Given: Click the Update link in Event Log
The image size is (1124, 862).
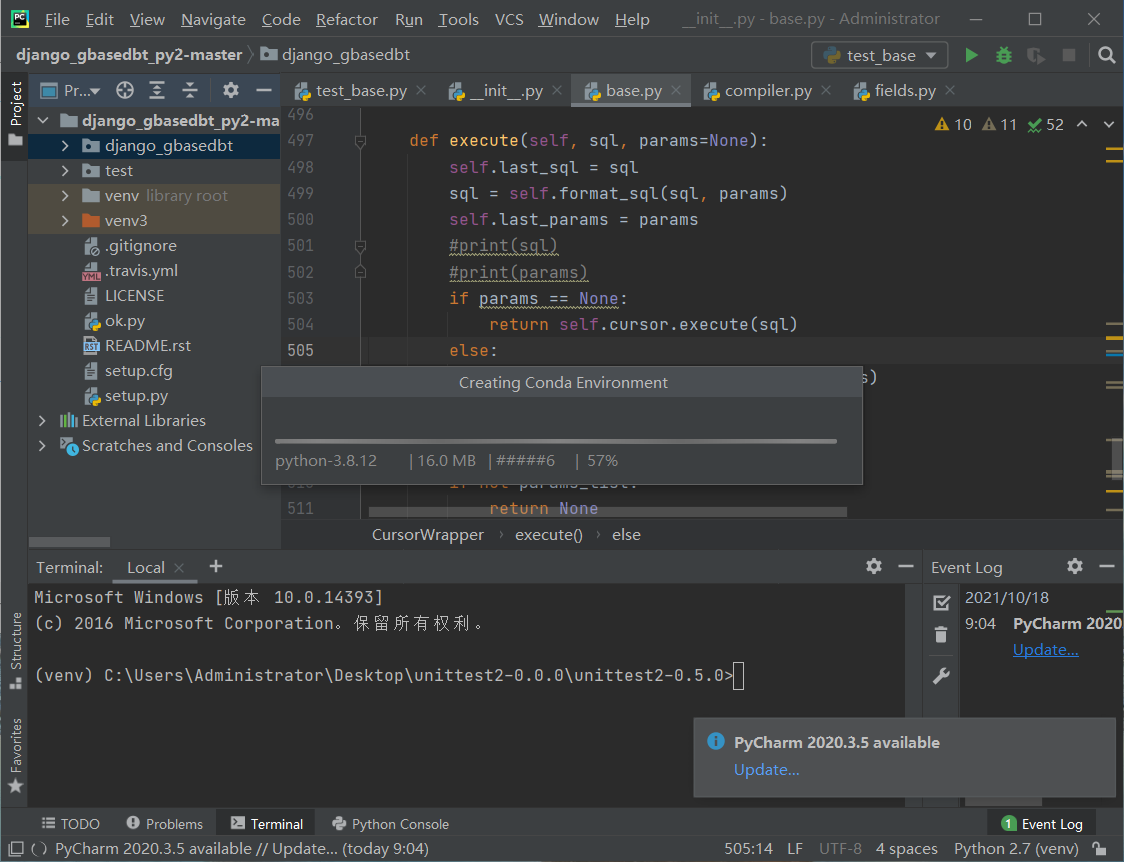Looking at the screenshot, I should tap(1044, 649).
